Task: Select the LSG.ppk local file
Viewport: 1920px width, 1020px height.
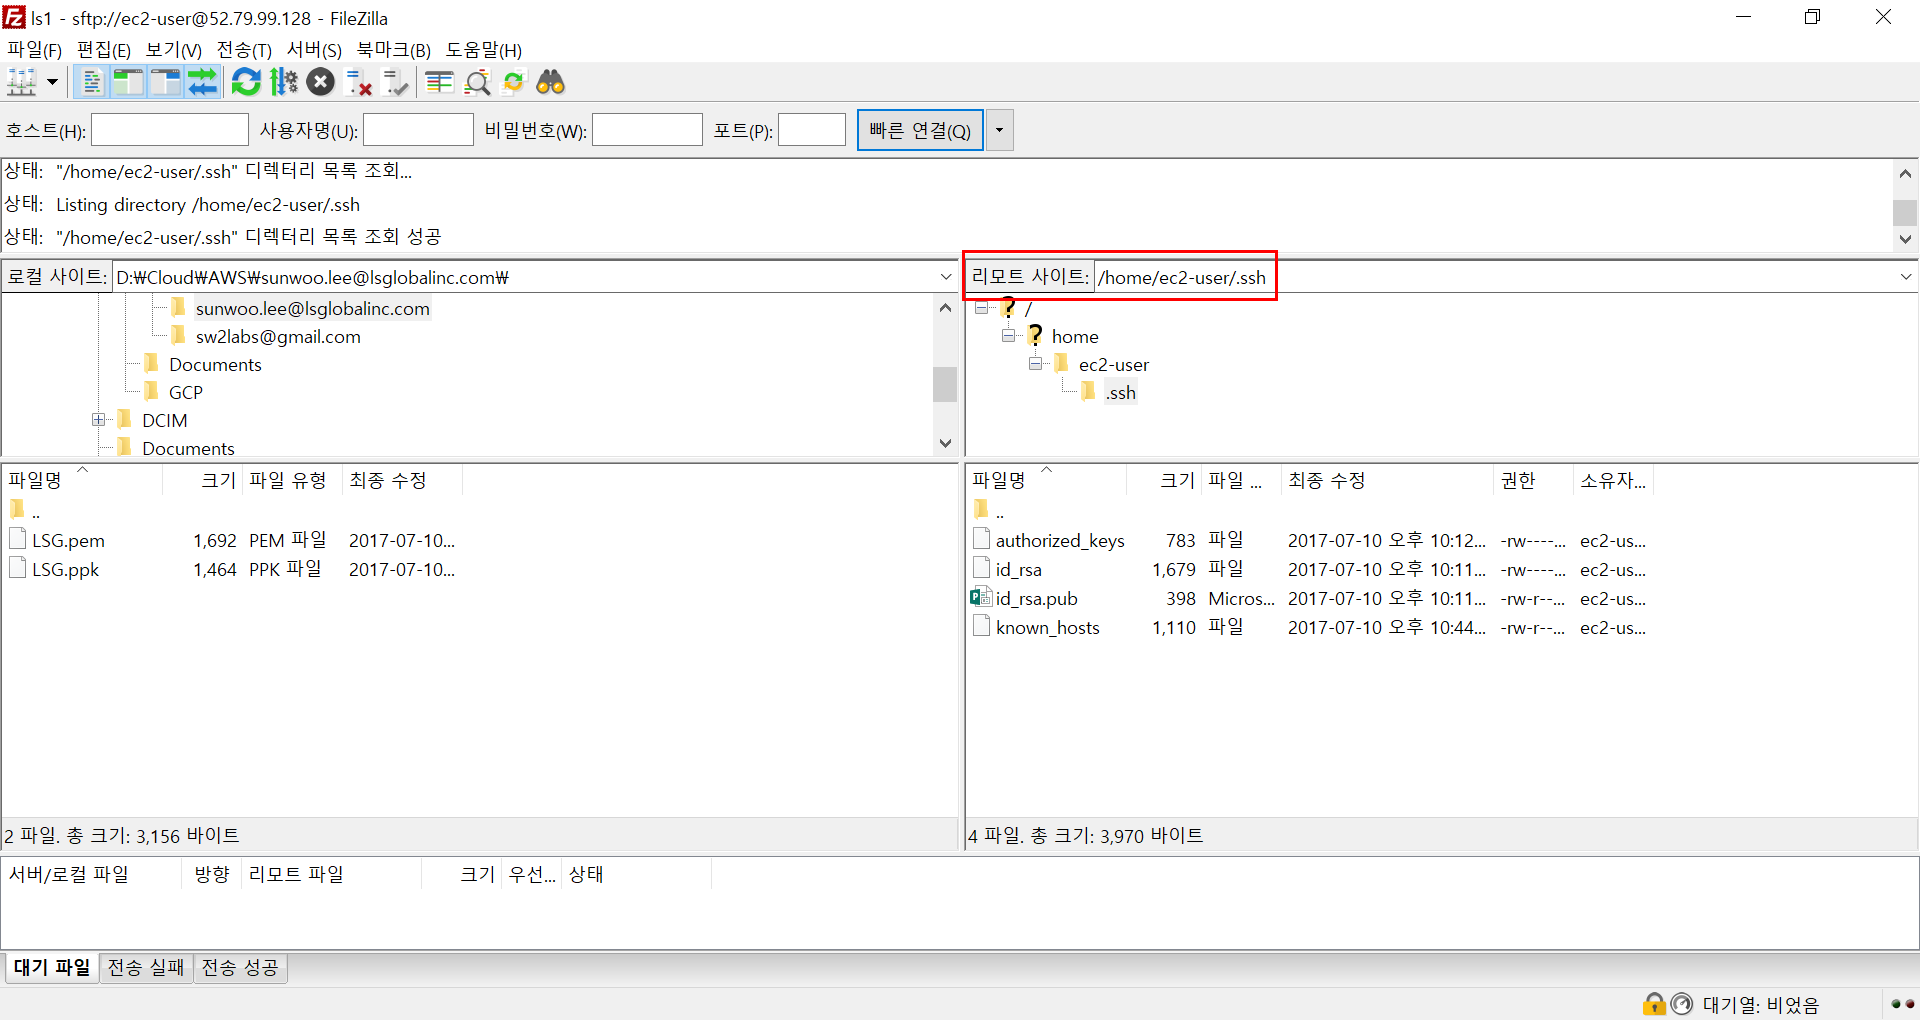Action: pos(65,569)
